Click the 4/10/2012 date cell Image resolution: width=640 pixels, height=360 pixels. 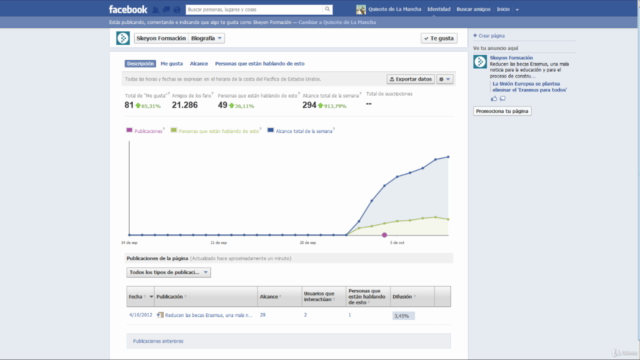click(140, 315)
